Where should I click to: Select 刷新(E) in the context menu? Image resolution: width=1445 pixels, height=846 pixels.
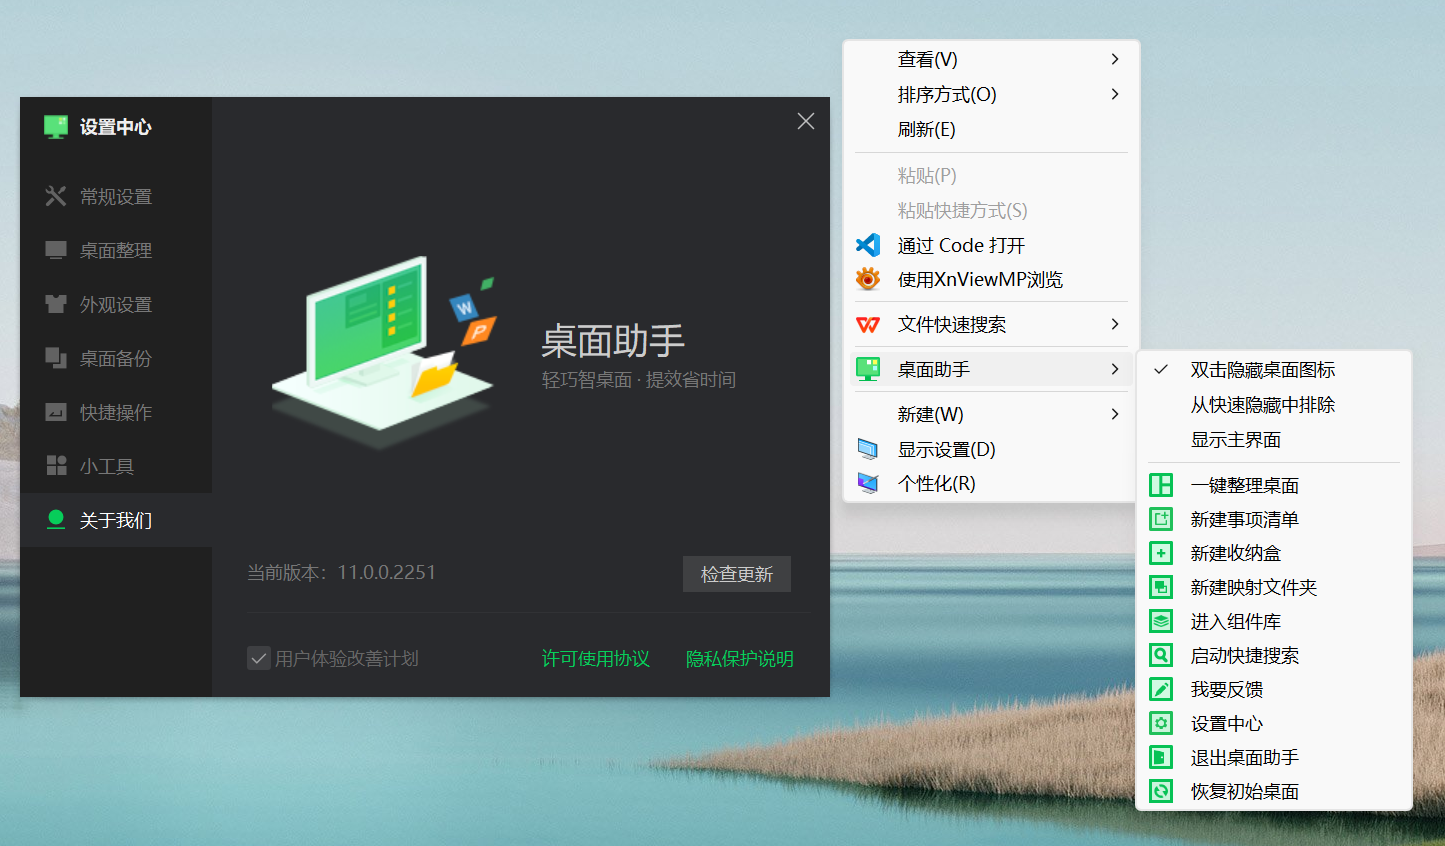coord(926,130)
